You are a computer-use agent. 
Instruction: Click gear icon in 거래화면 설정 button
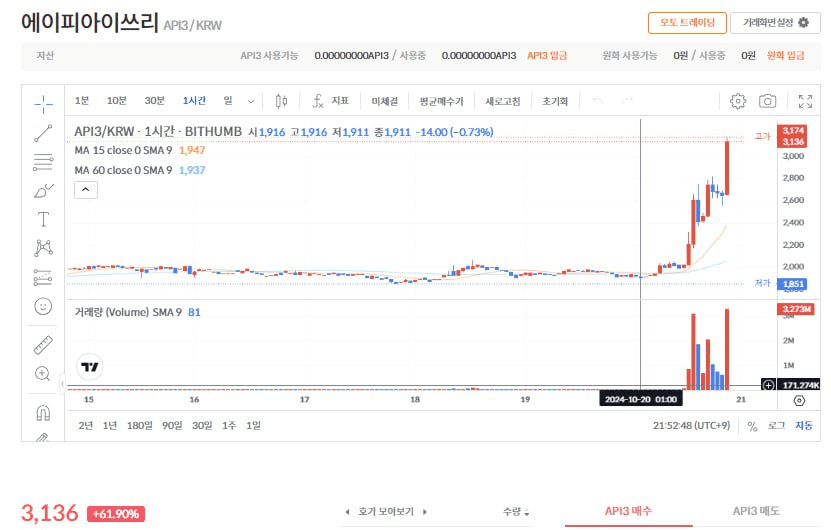coord(803,23)
